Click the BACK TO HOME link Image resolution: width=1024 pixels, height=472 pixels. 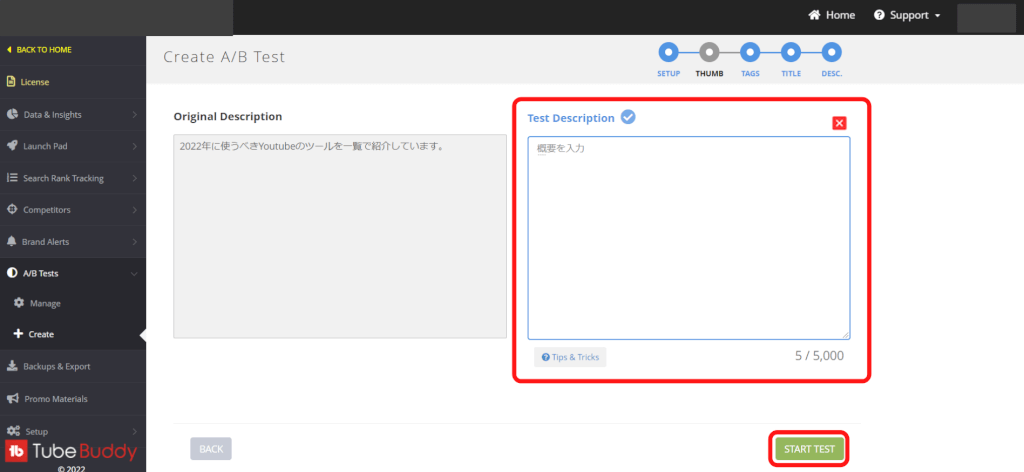pos(39,50)
